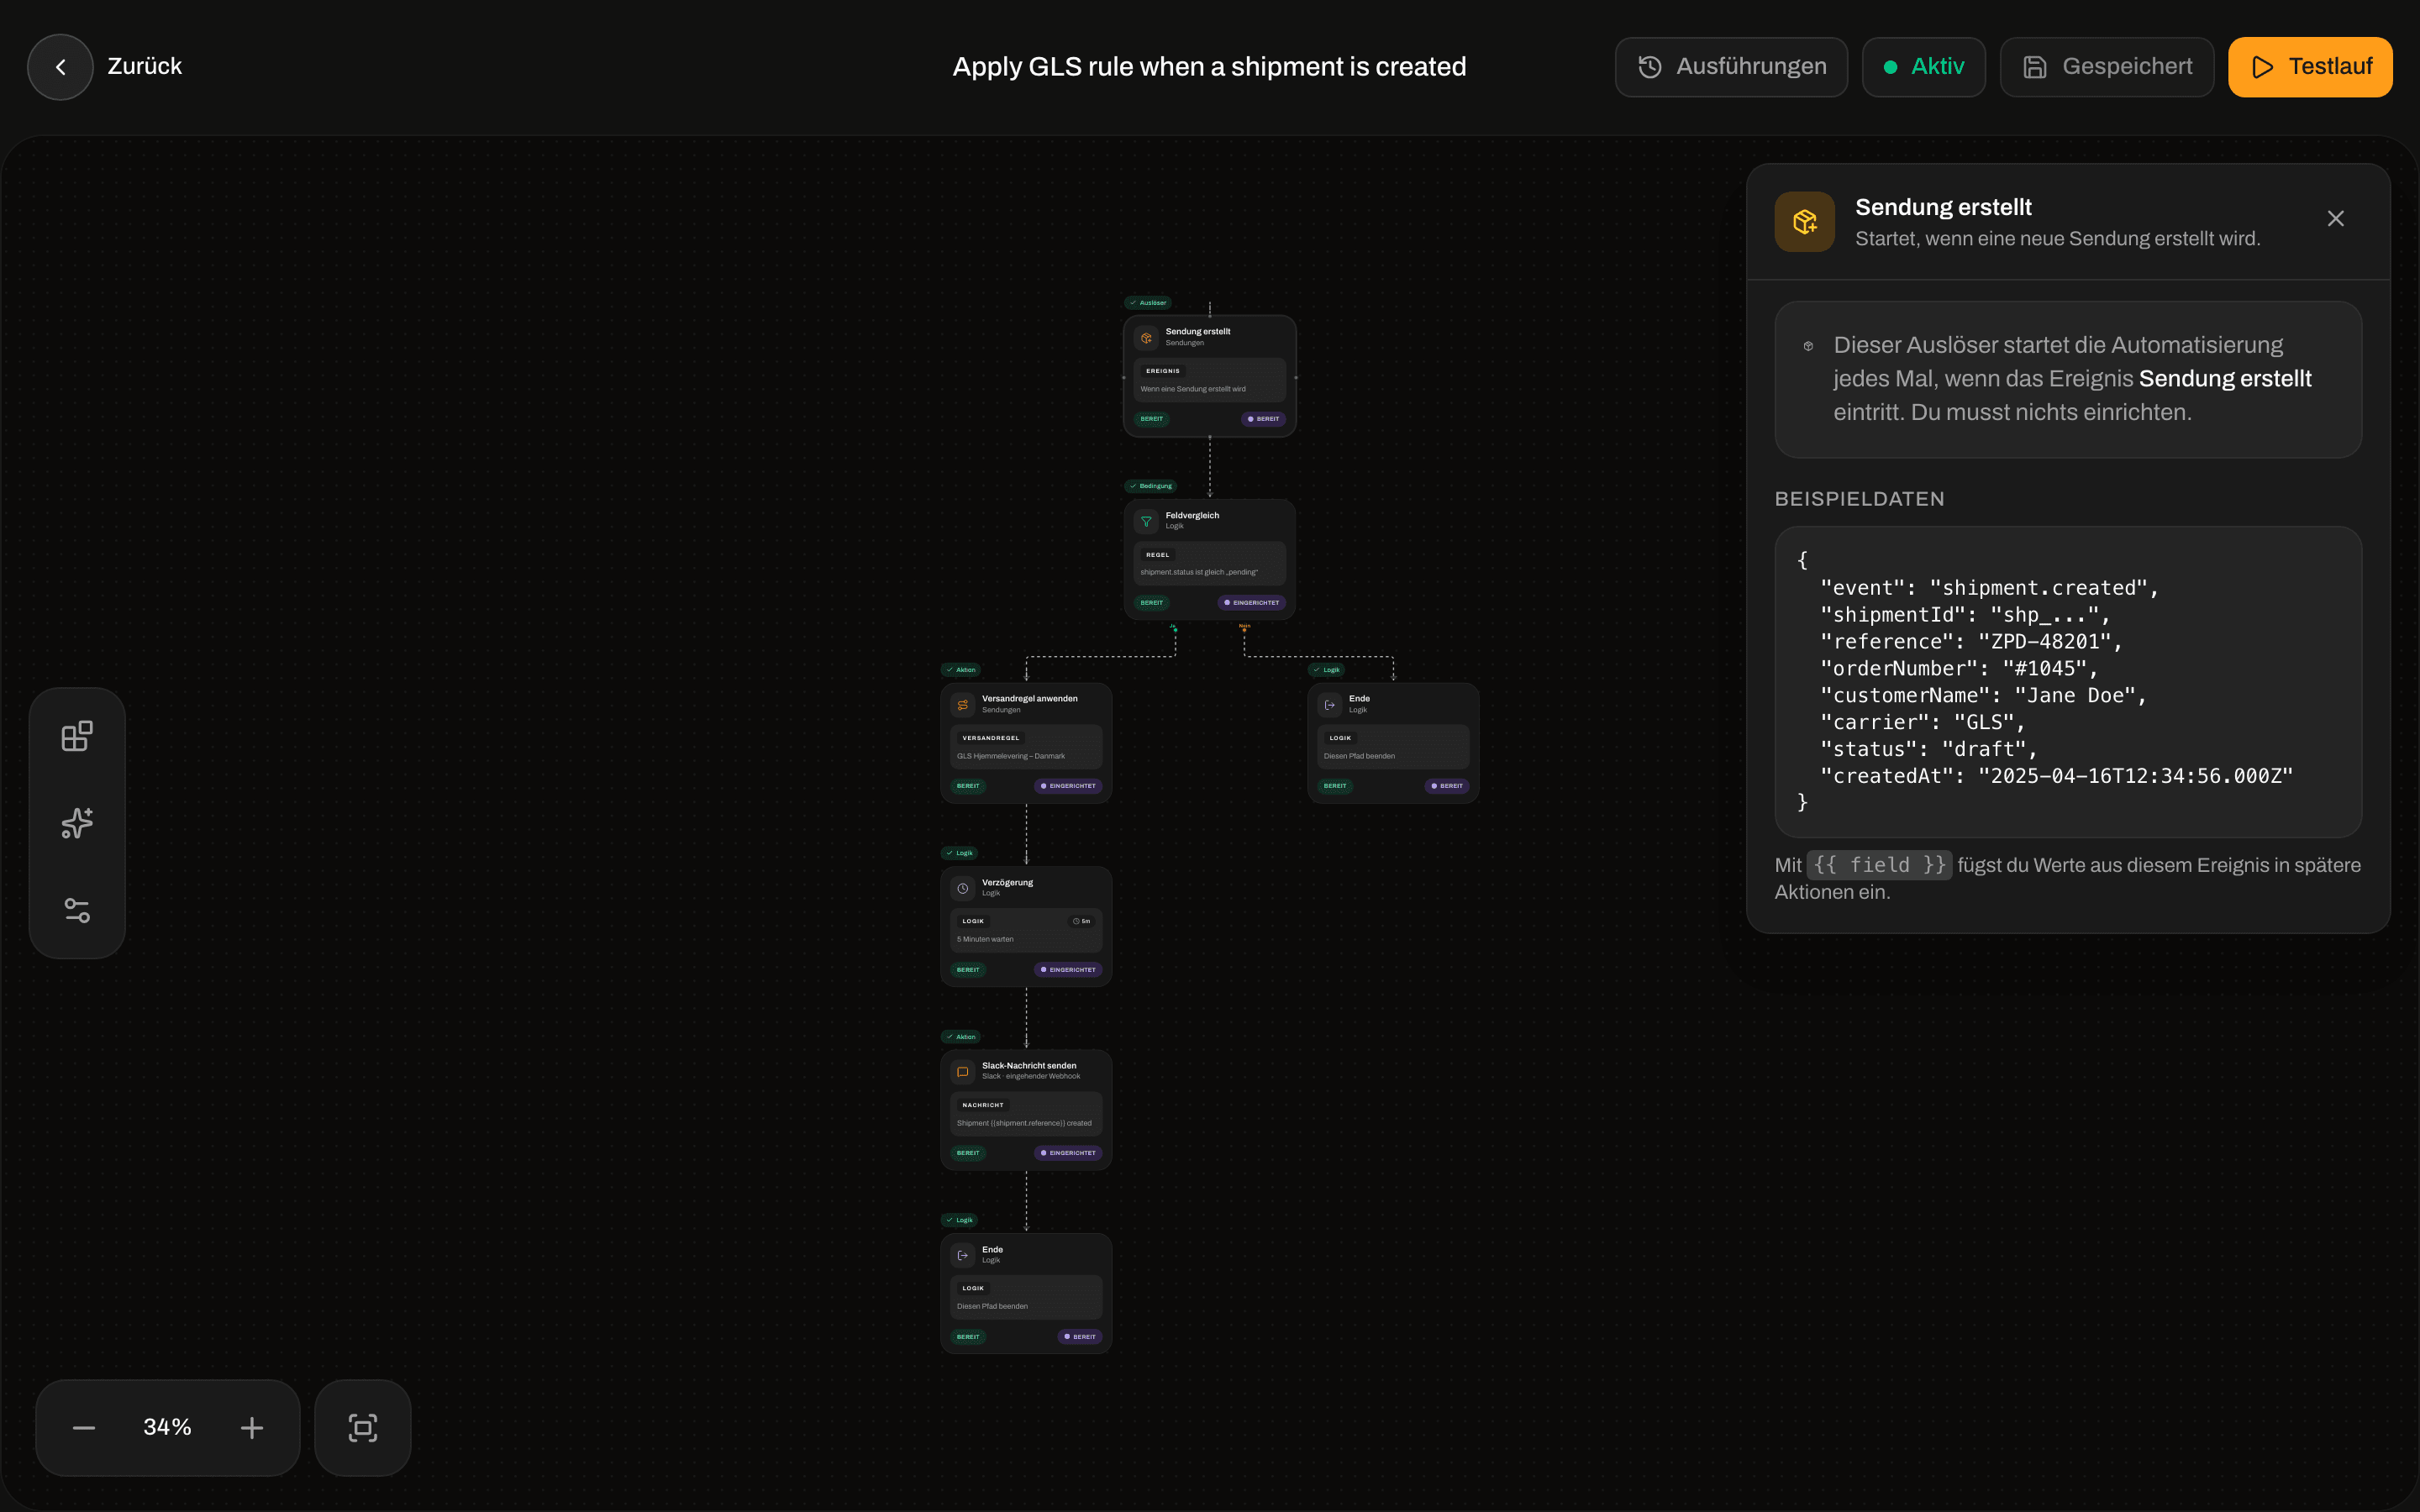Image resolution: width=2420 pixels, height=1512 pixels.
Task: Click the exit icon on Ende node below Slack
Action: 962,1255
